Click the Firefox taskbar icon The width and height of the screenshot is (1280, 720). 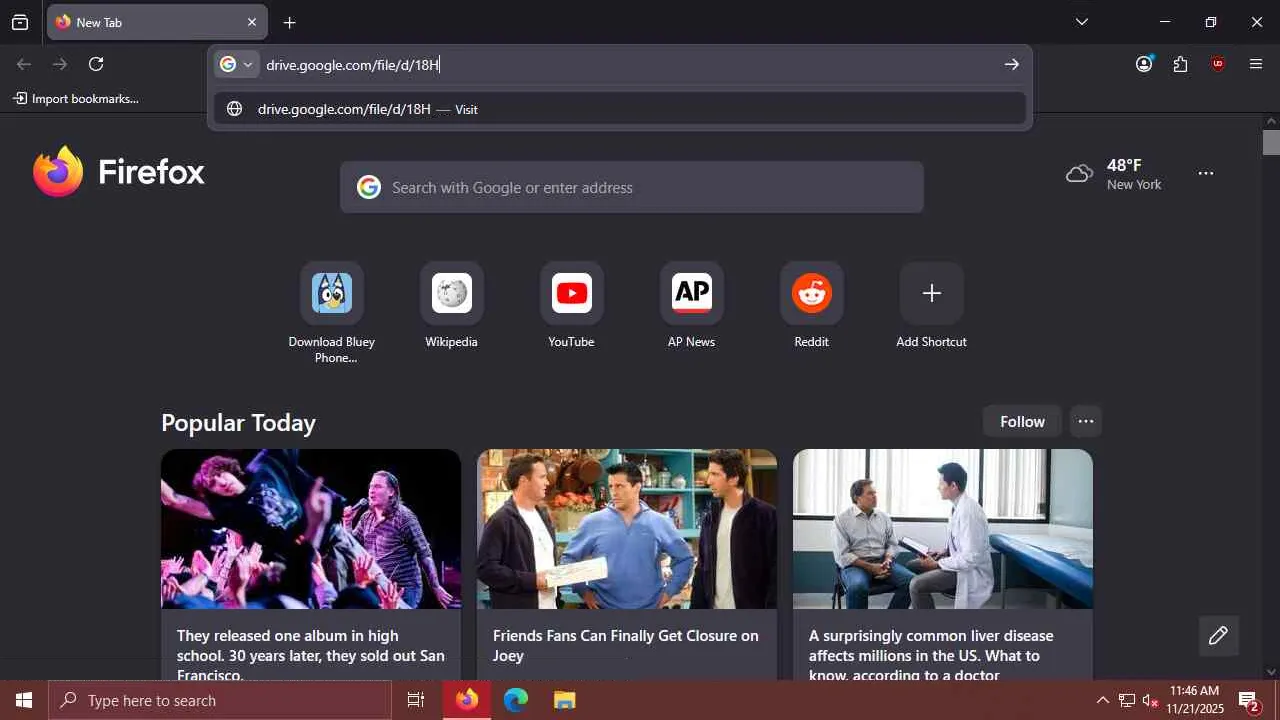[467, 700]
